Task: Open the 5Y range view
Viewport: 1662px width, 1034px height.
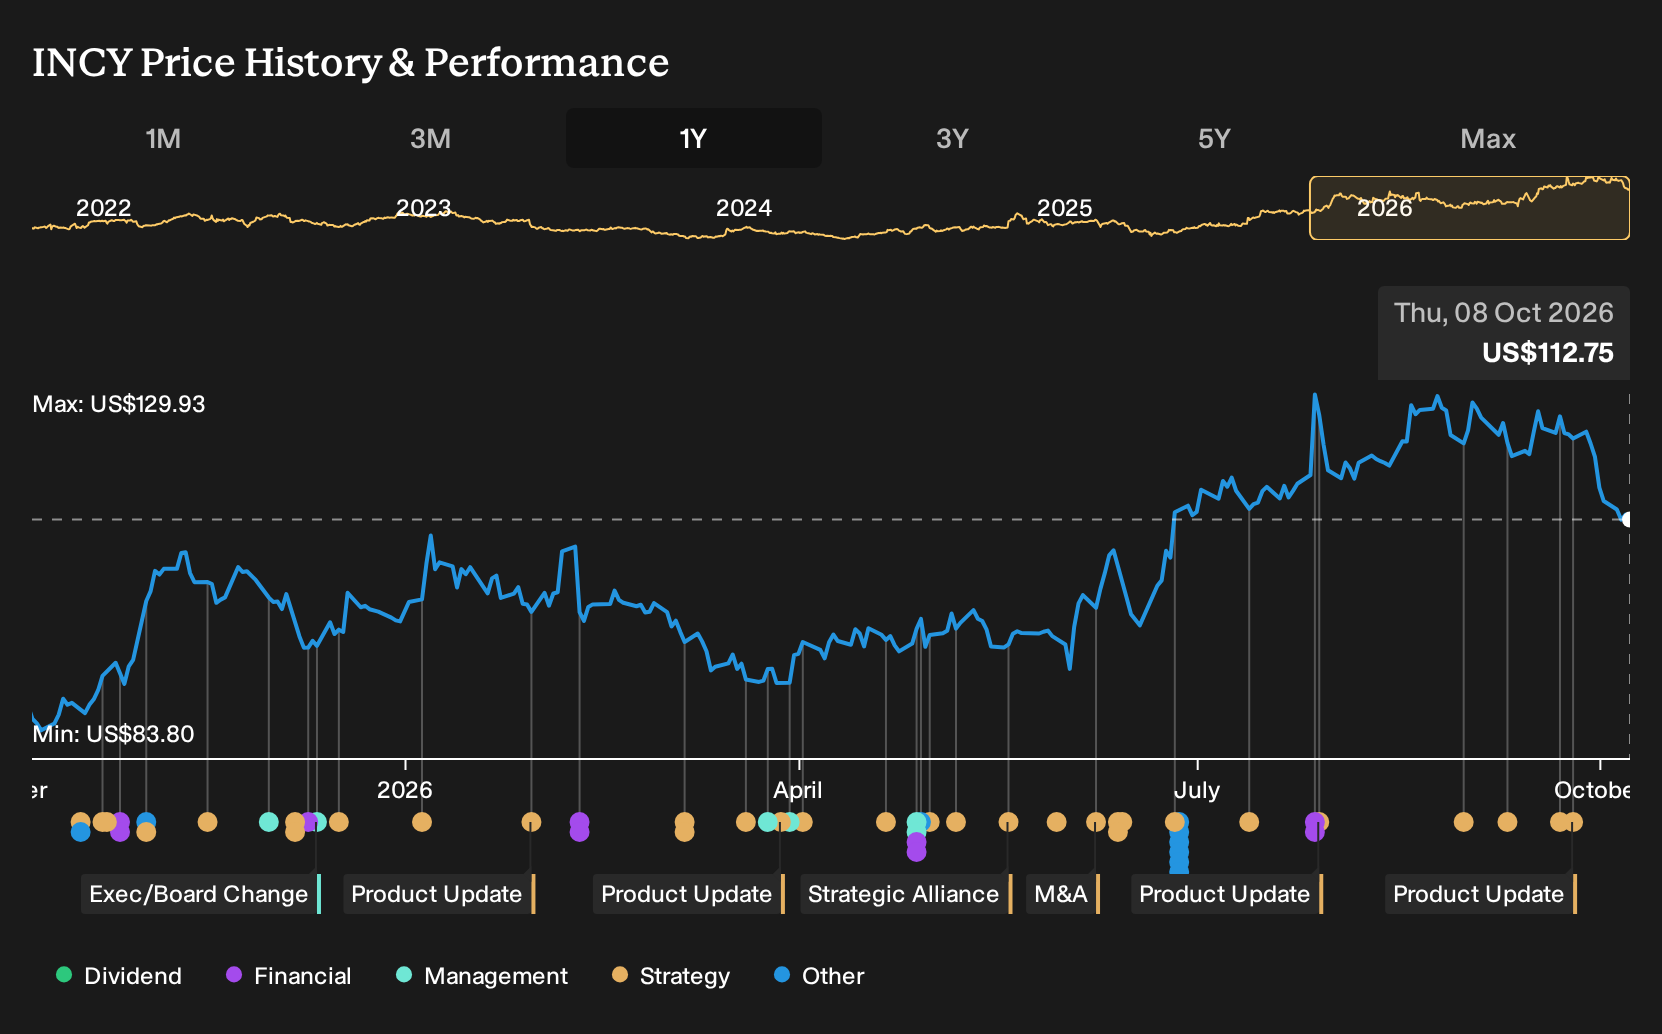Action: click(1214, 139)
